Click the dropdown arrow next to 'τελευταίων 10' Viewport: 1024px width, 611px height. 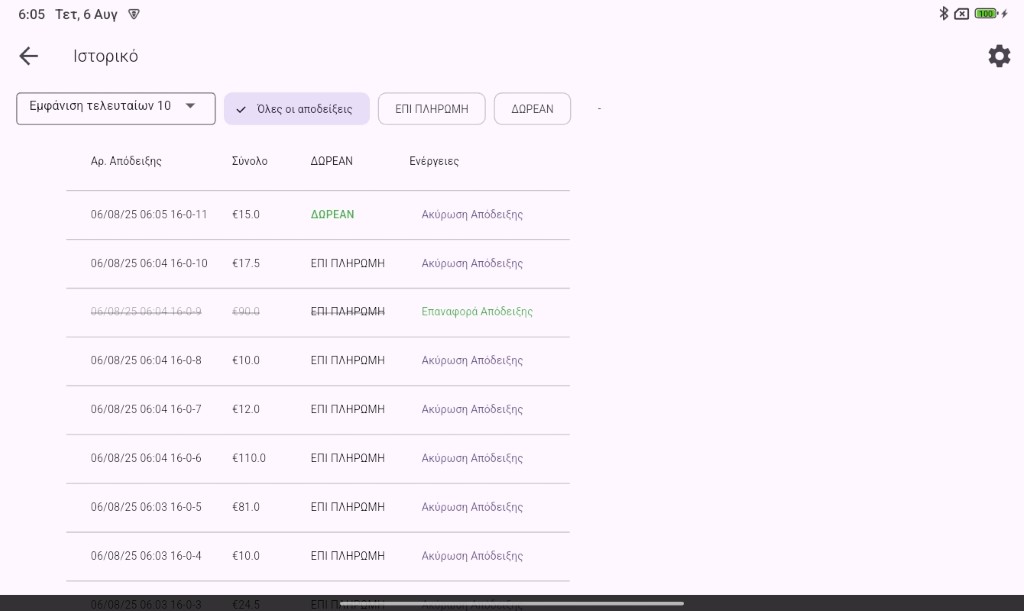(190, 106)
